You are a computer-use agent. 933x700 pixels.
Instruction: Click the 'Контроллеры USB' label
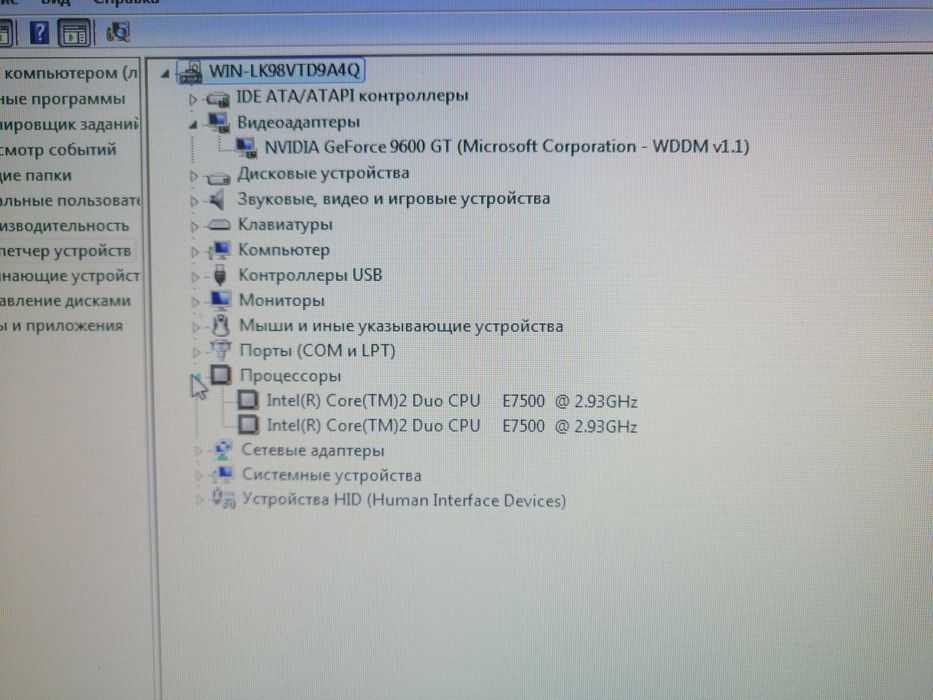pos(310,275)
